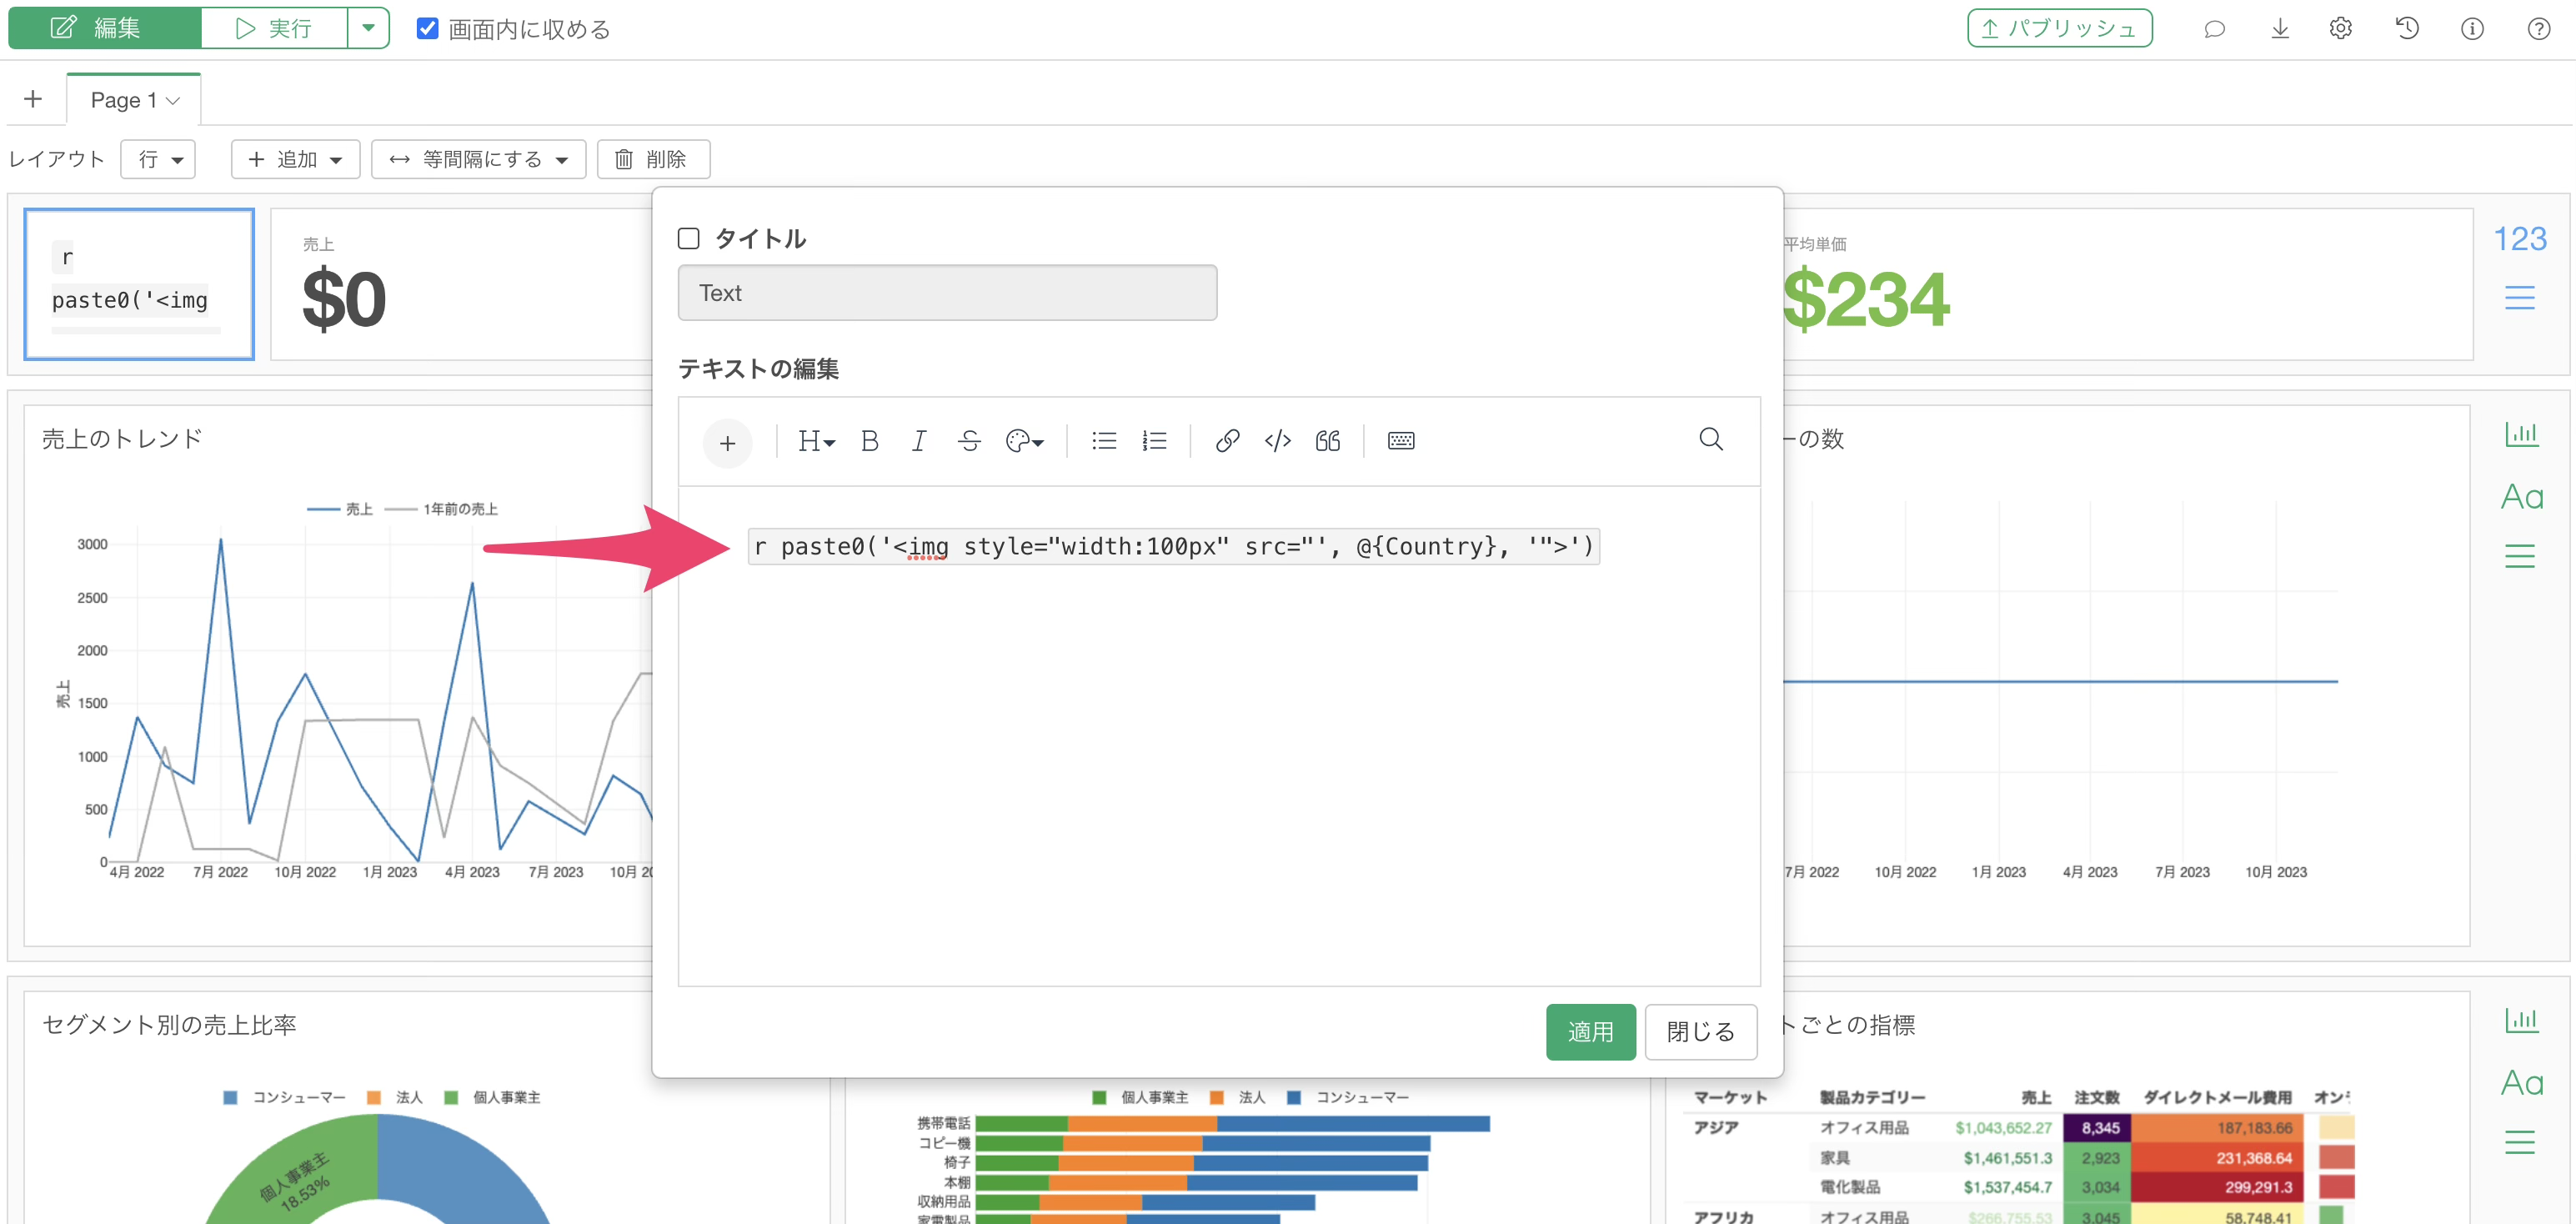
Task: Open search in the text editor
Action: [x=1710, y=439]
